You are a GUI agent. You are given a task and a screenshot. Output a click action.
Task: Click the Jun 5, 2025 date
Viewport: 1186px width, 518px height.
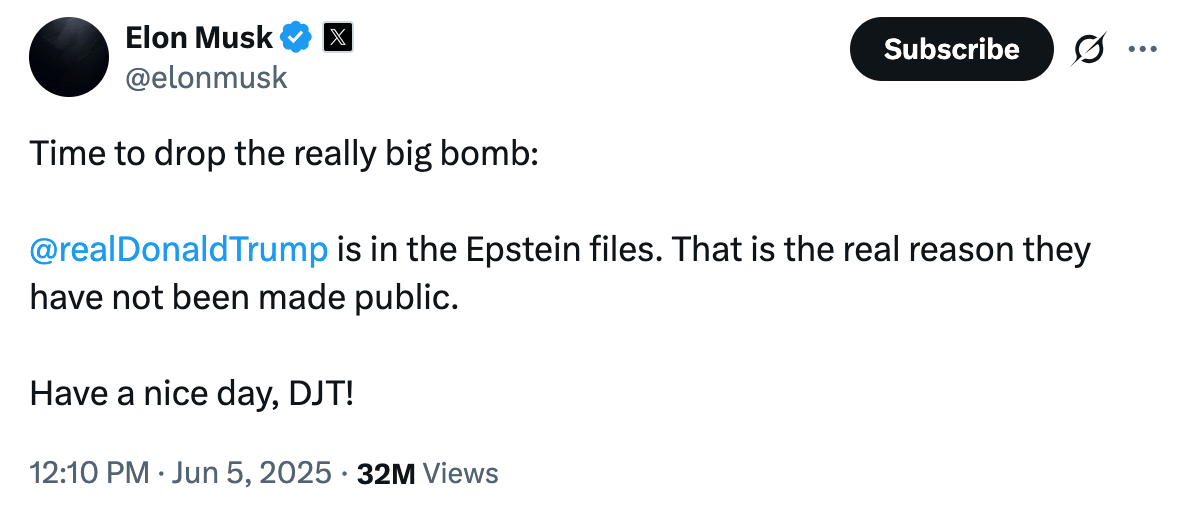252,473
